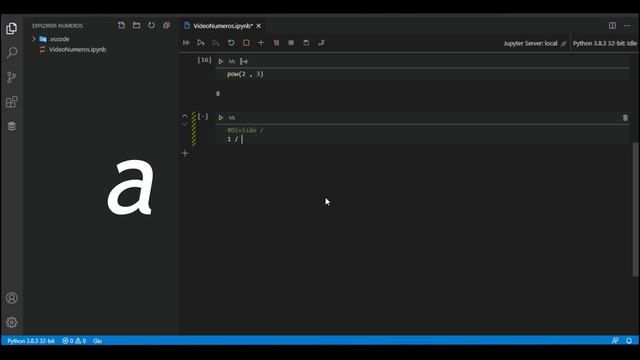The image size is (640, 360).
Task: Open the Manage settings gear
Action: point(11,322)
